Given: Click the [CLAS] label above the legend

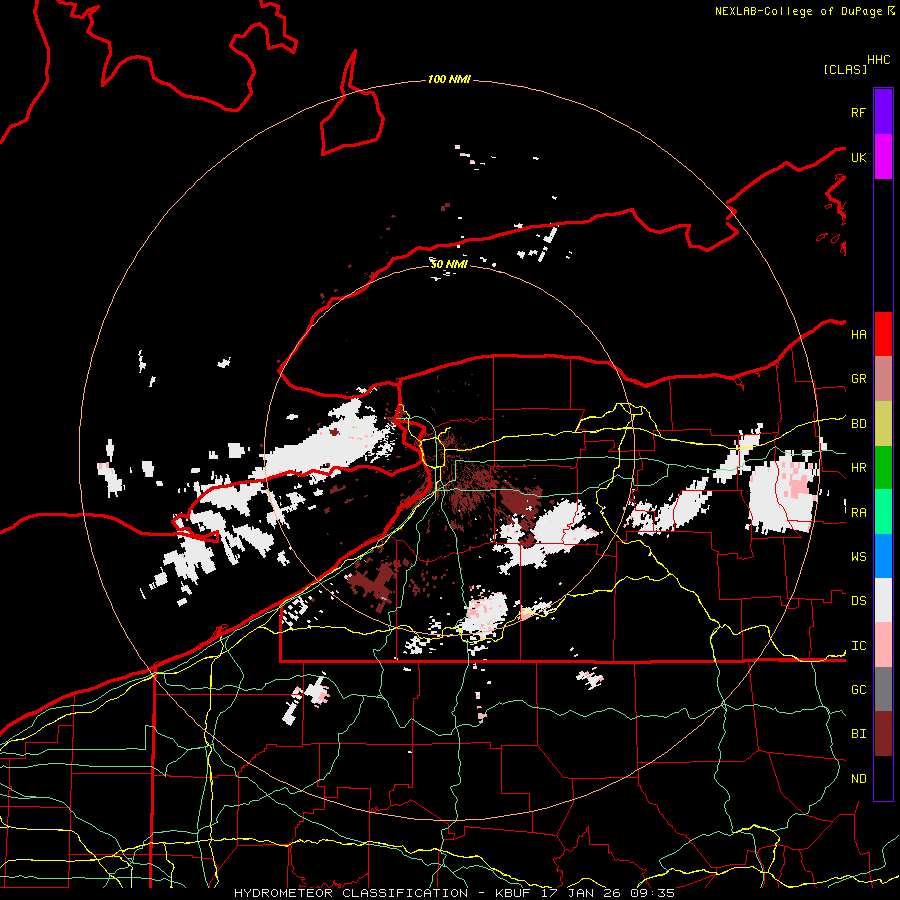Looking at the screenshot, I should click(x=845, y=69).
